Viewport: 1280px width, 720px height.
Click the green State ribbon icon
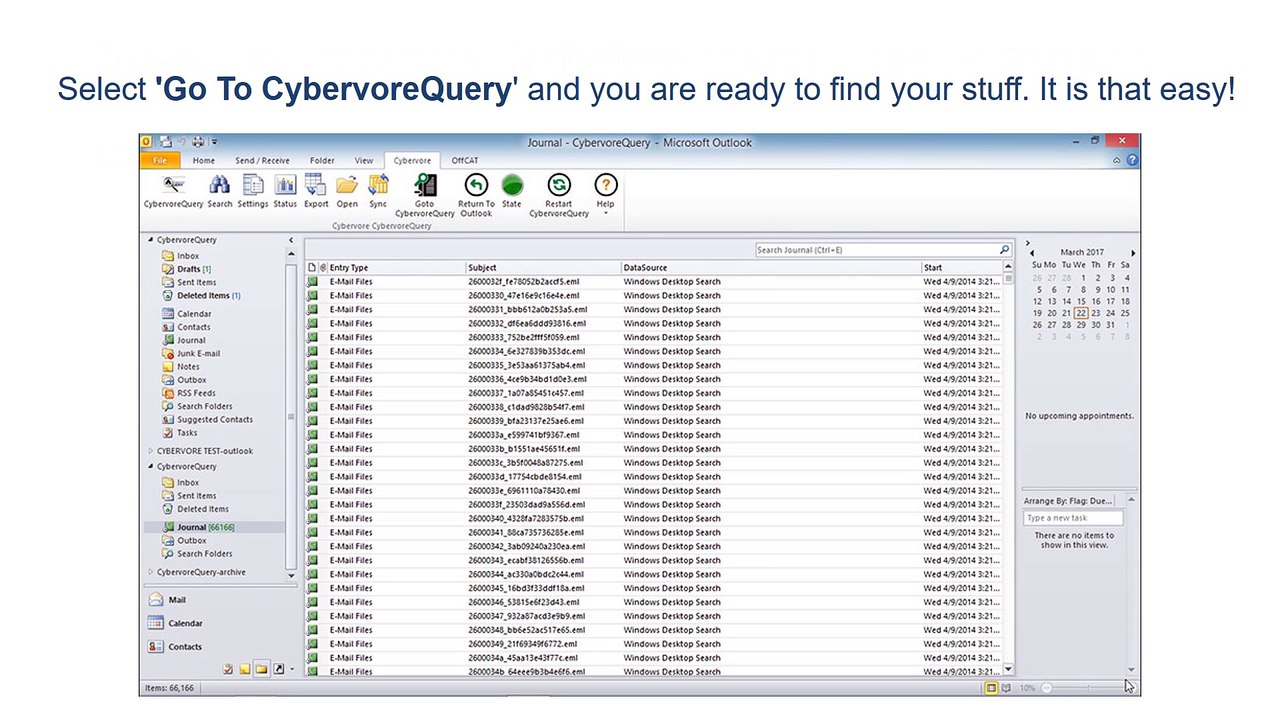pyautogui.click(x=512, y=185)
